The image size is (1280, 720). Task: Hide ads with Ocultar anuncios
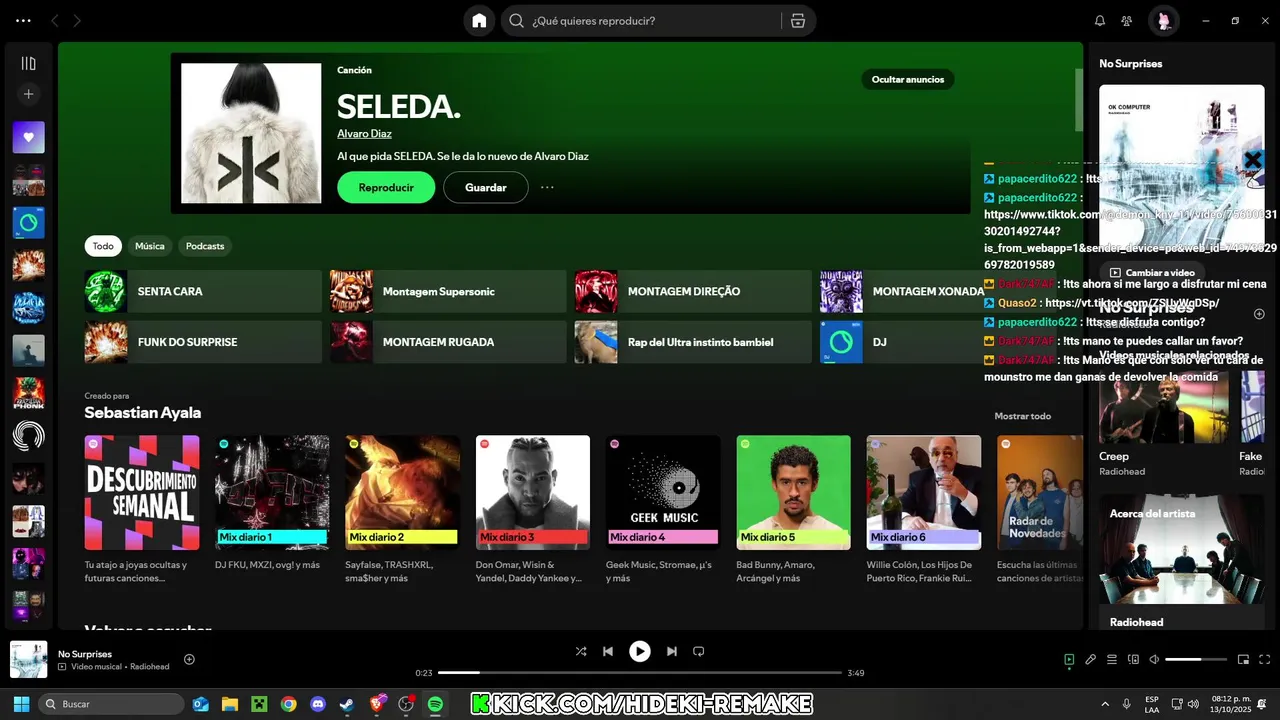coord(908,79)
